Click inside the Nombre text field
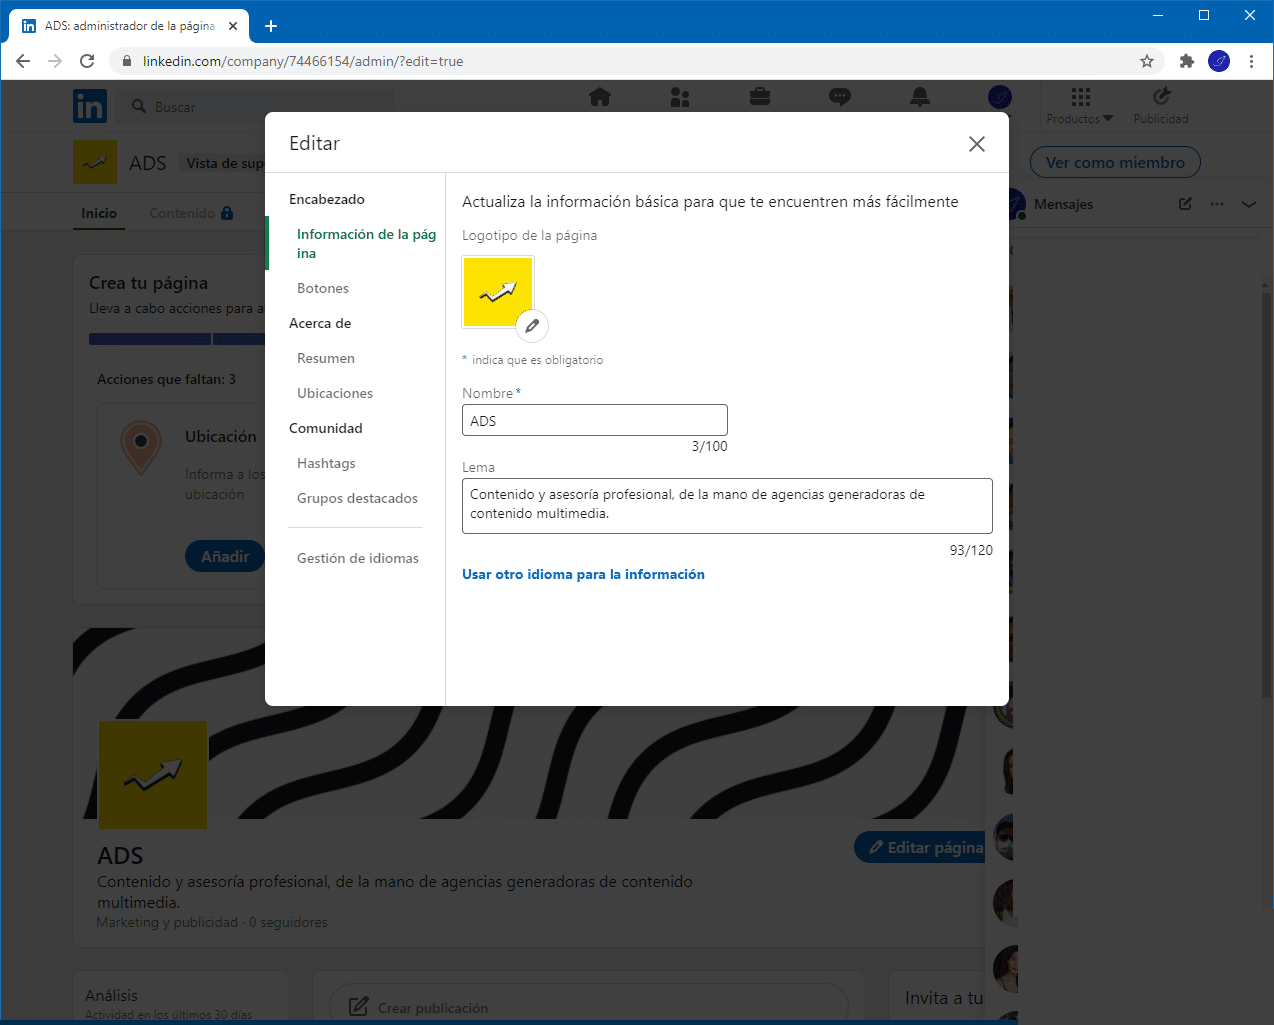The image size is (1274, 1025). pyautogui.click(x=595, y=420)
